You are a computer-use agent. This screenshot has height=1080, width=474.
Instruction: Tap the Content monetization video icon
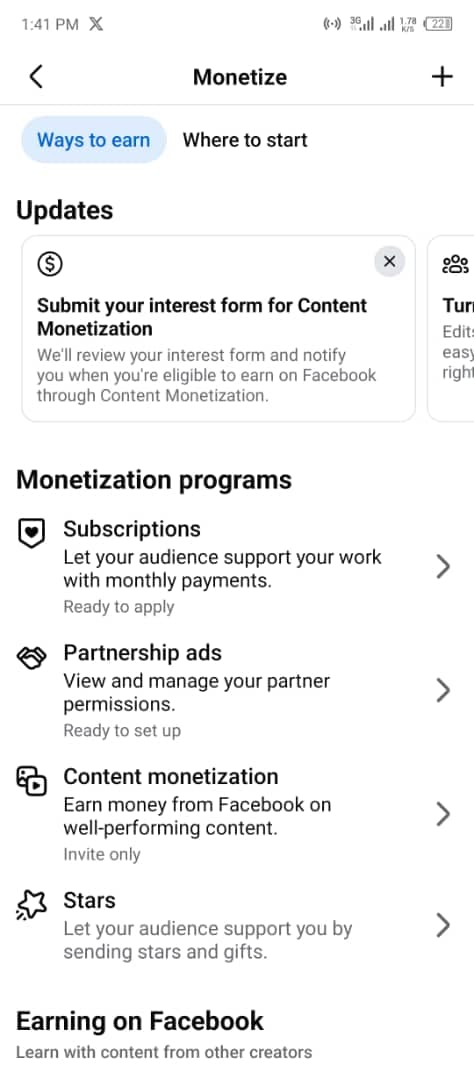(x=30, y=780)
